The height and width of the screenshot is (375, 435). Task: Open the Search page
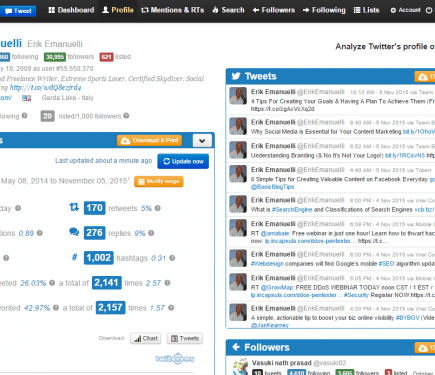pos(228,10)
